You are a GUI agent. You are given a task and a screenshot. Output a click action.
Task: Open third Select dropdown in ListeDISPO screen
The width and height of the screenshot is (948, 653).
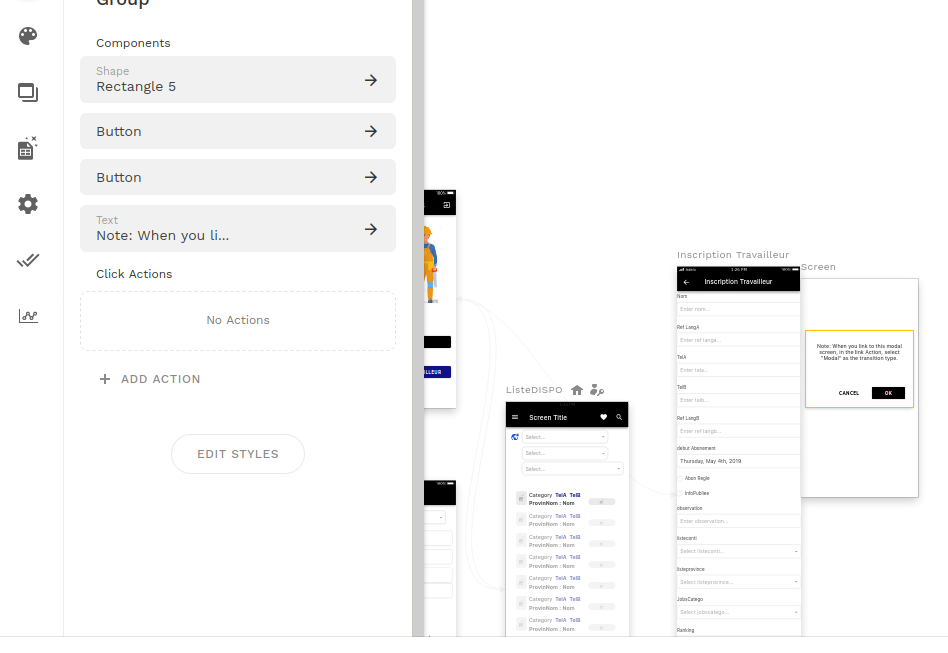[573, 469]
